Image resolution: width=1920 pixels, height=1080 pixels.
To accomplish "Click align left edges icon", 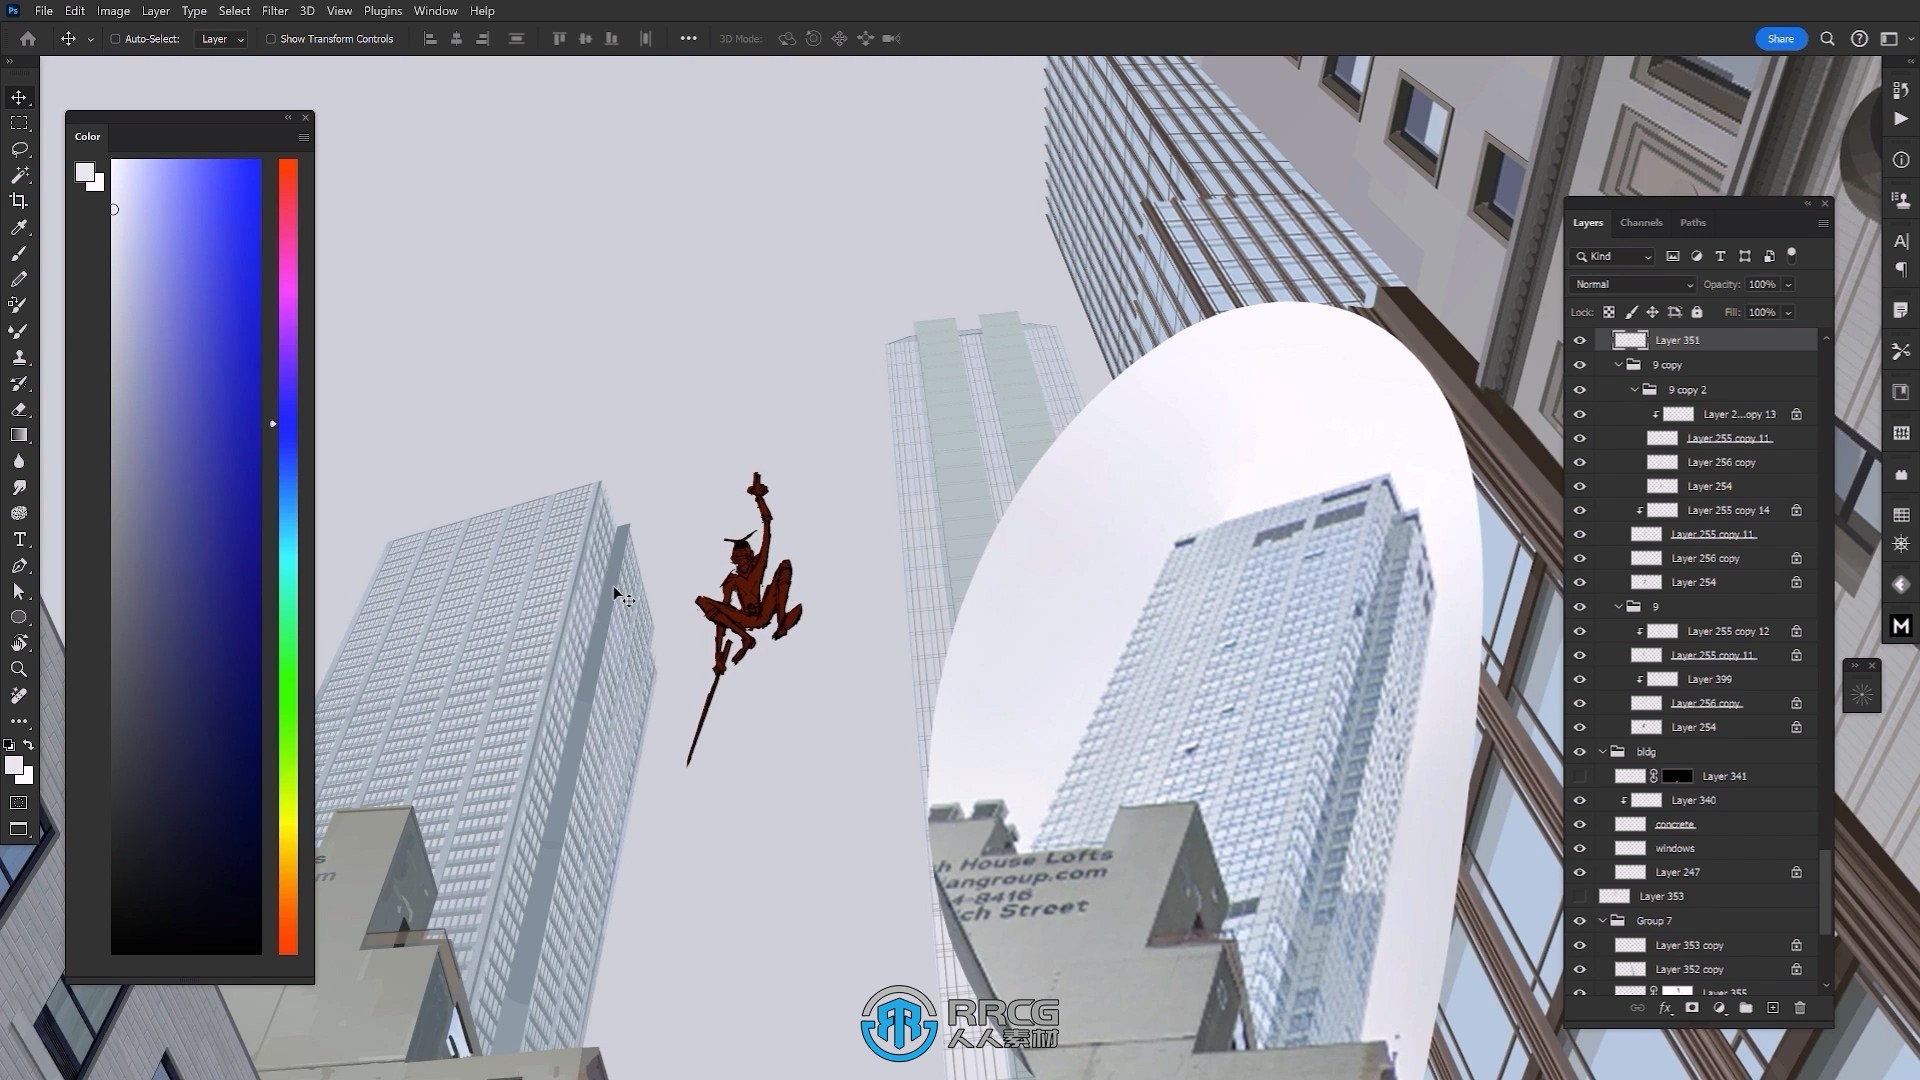I will click(431, 39).
